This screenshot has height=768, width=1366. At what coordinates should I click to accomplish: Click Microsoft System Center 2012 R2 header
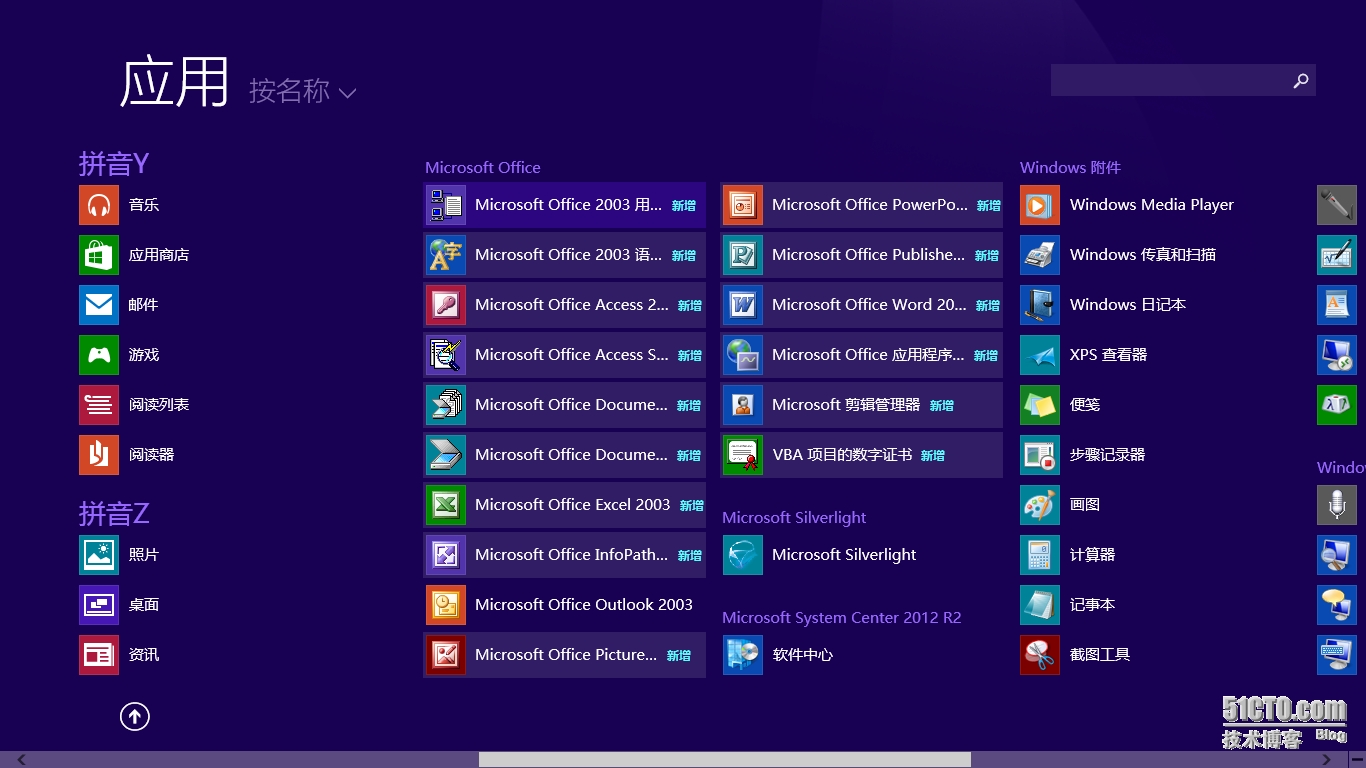click(841, 617)
